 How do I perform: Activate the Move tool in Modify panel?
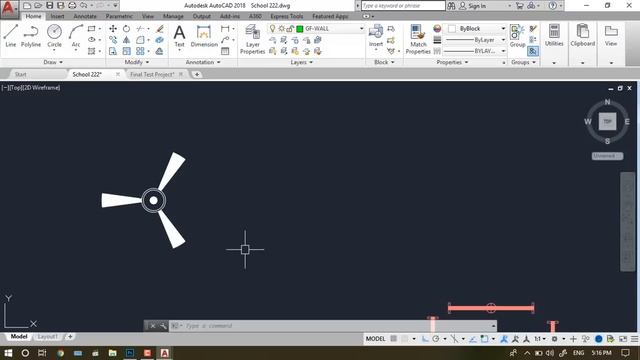(x=113, y=29)
